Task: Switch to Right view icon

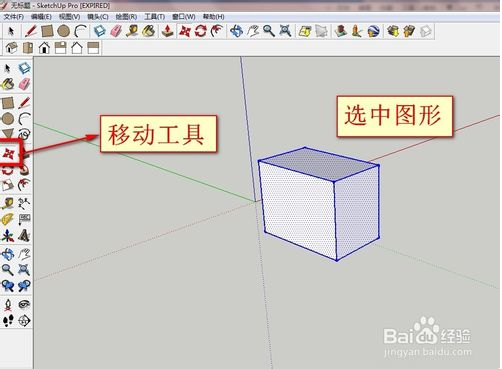Action: coord(61,48)
